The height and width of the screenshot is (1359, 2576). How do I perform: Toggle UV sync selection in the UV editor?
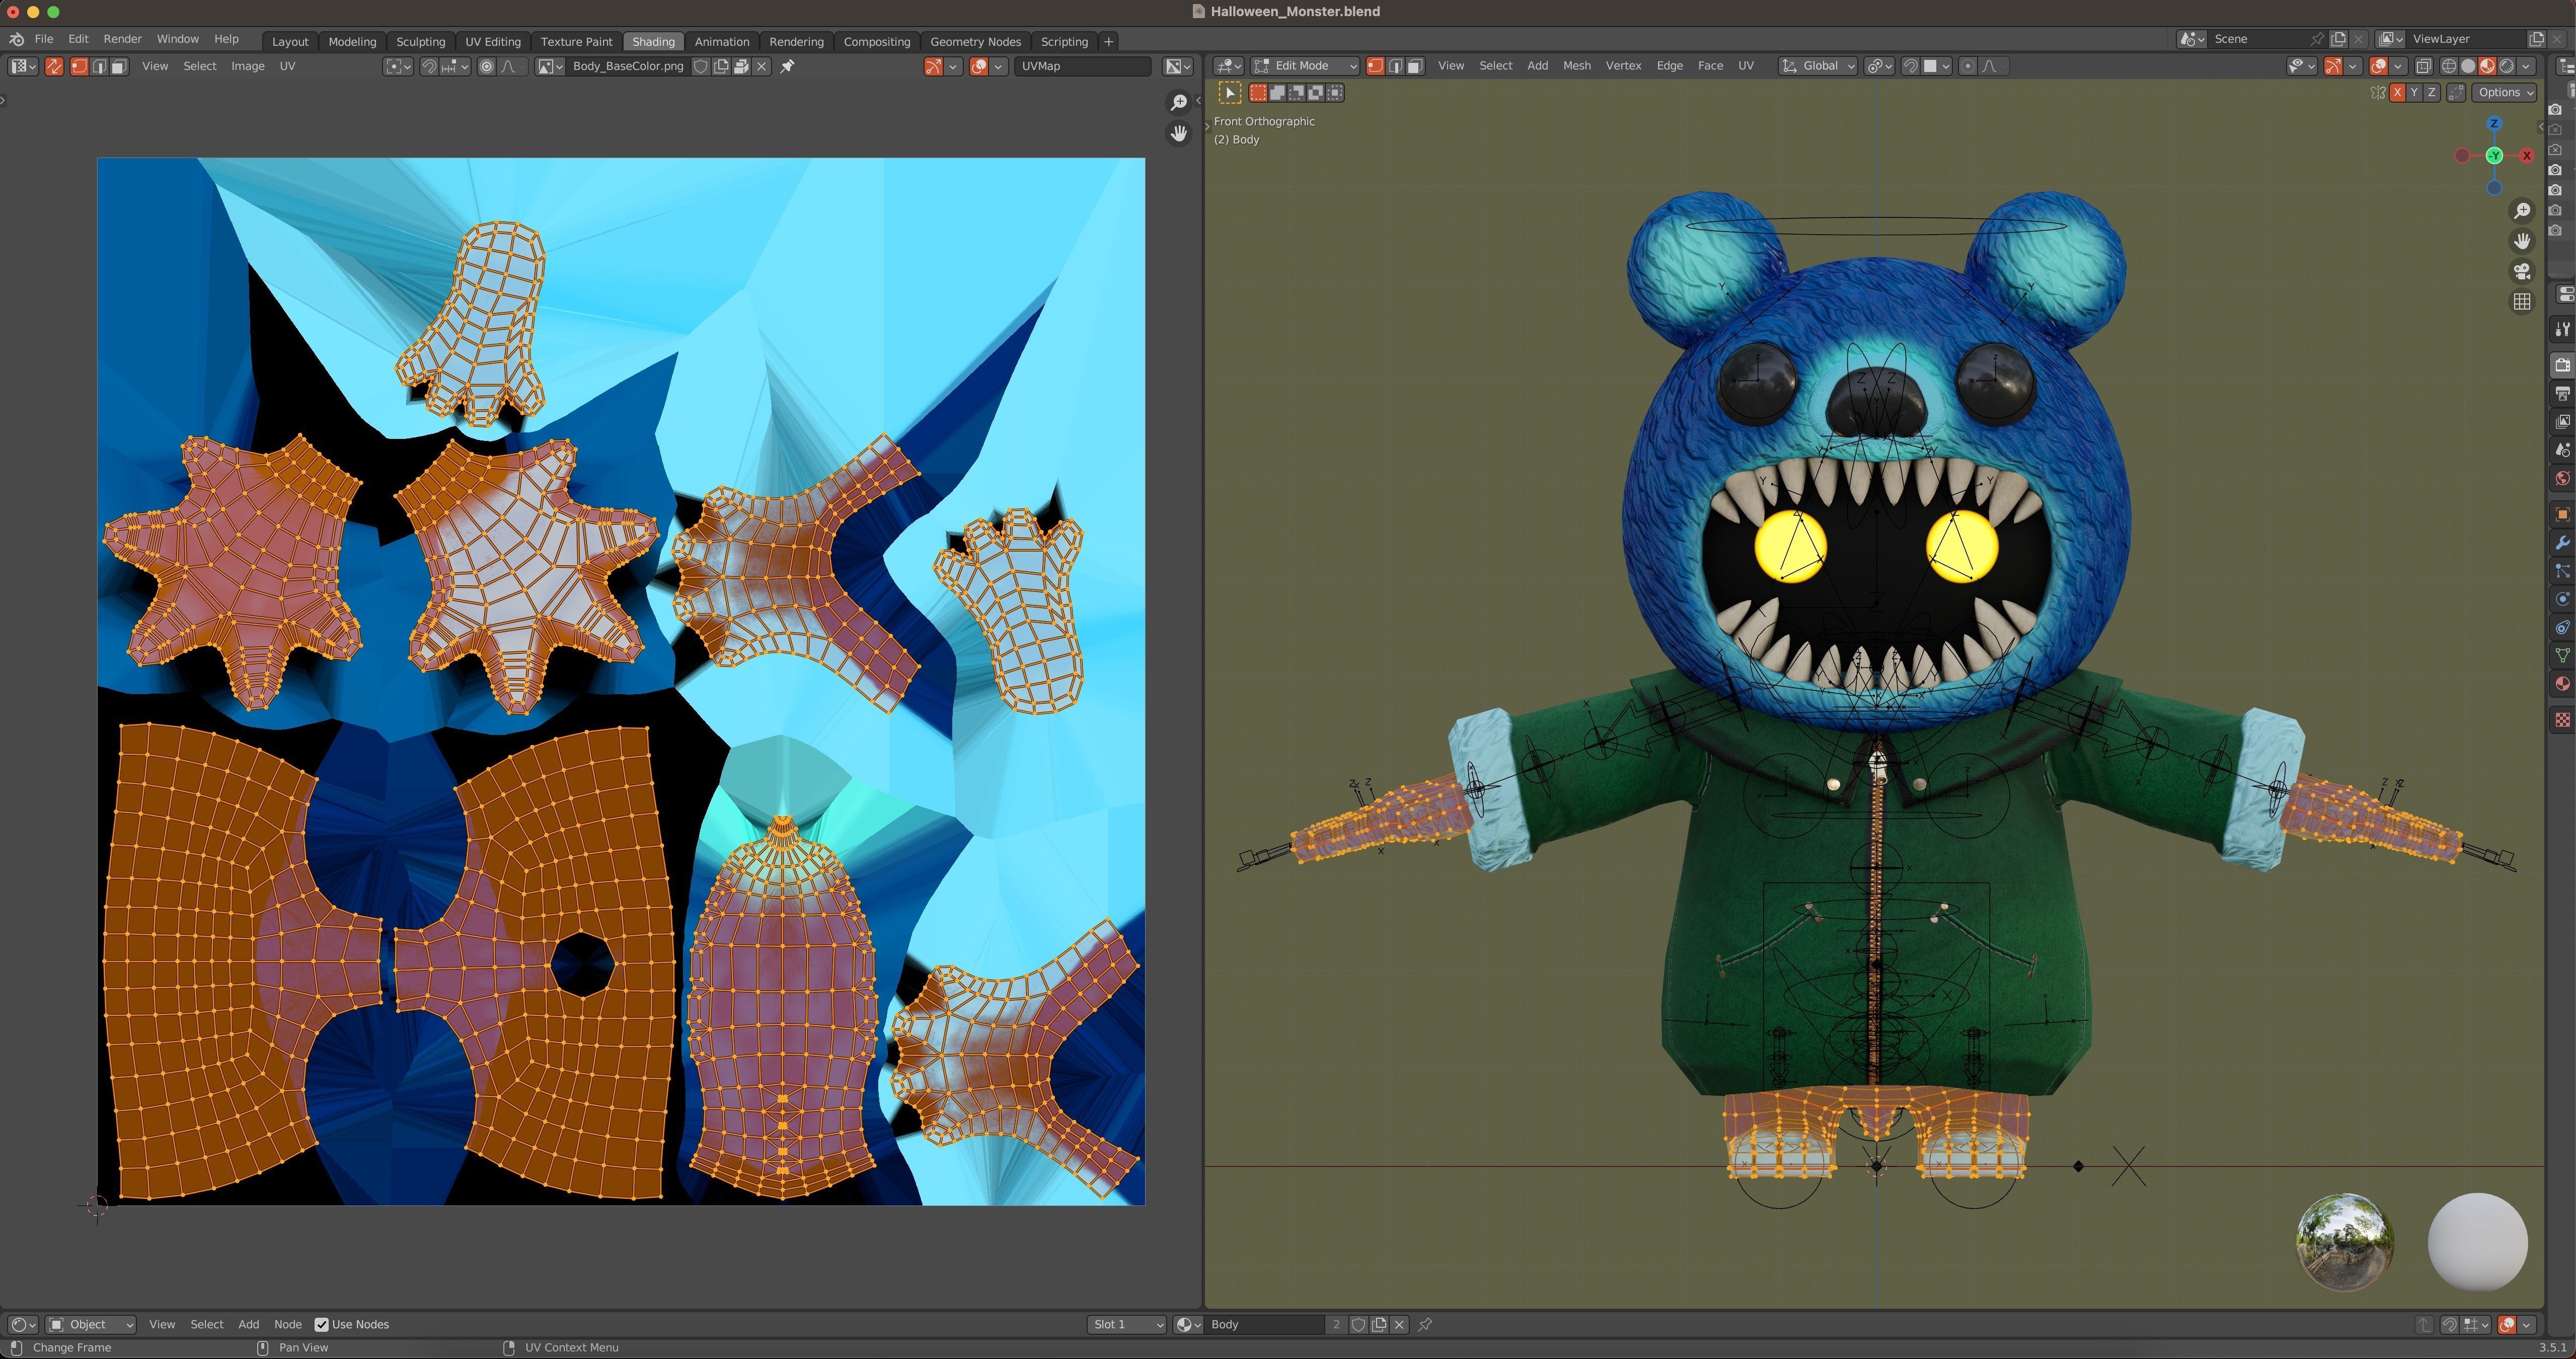tap(54, 66)
